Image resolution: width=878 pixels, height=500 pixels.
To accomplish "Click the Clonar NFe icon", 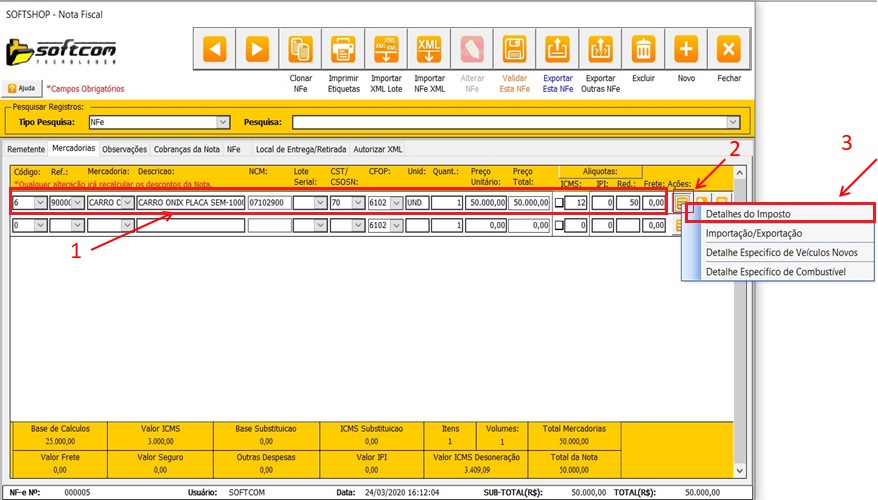I will coord(300,49).
